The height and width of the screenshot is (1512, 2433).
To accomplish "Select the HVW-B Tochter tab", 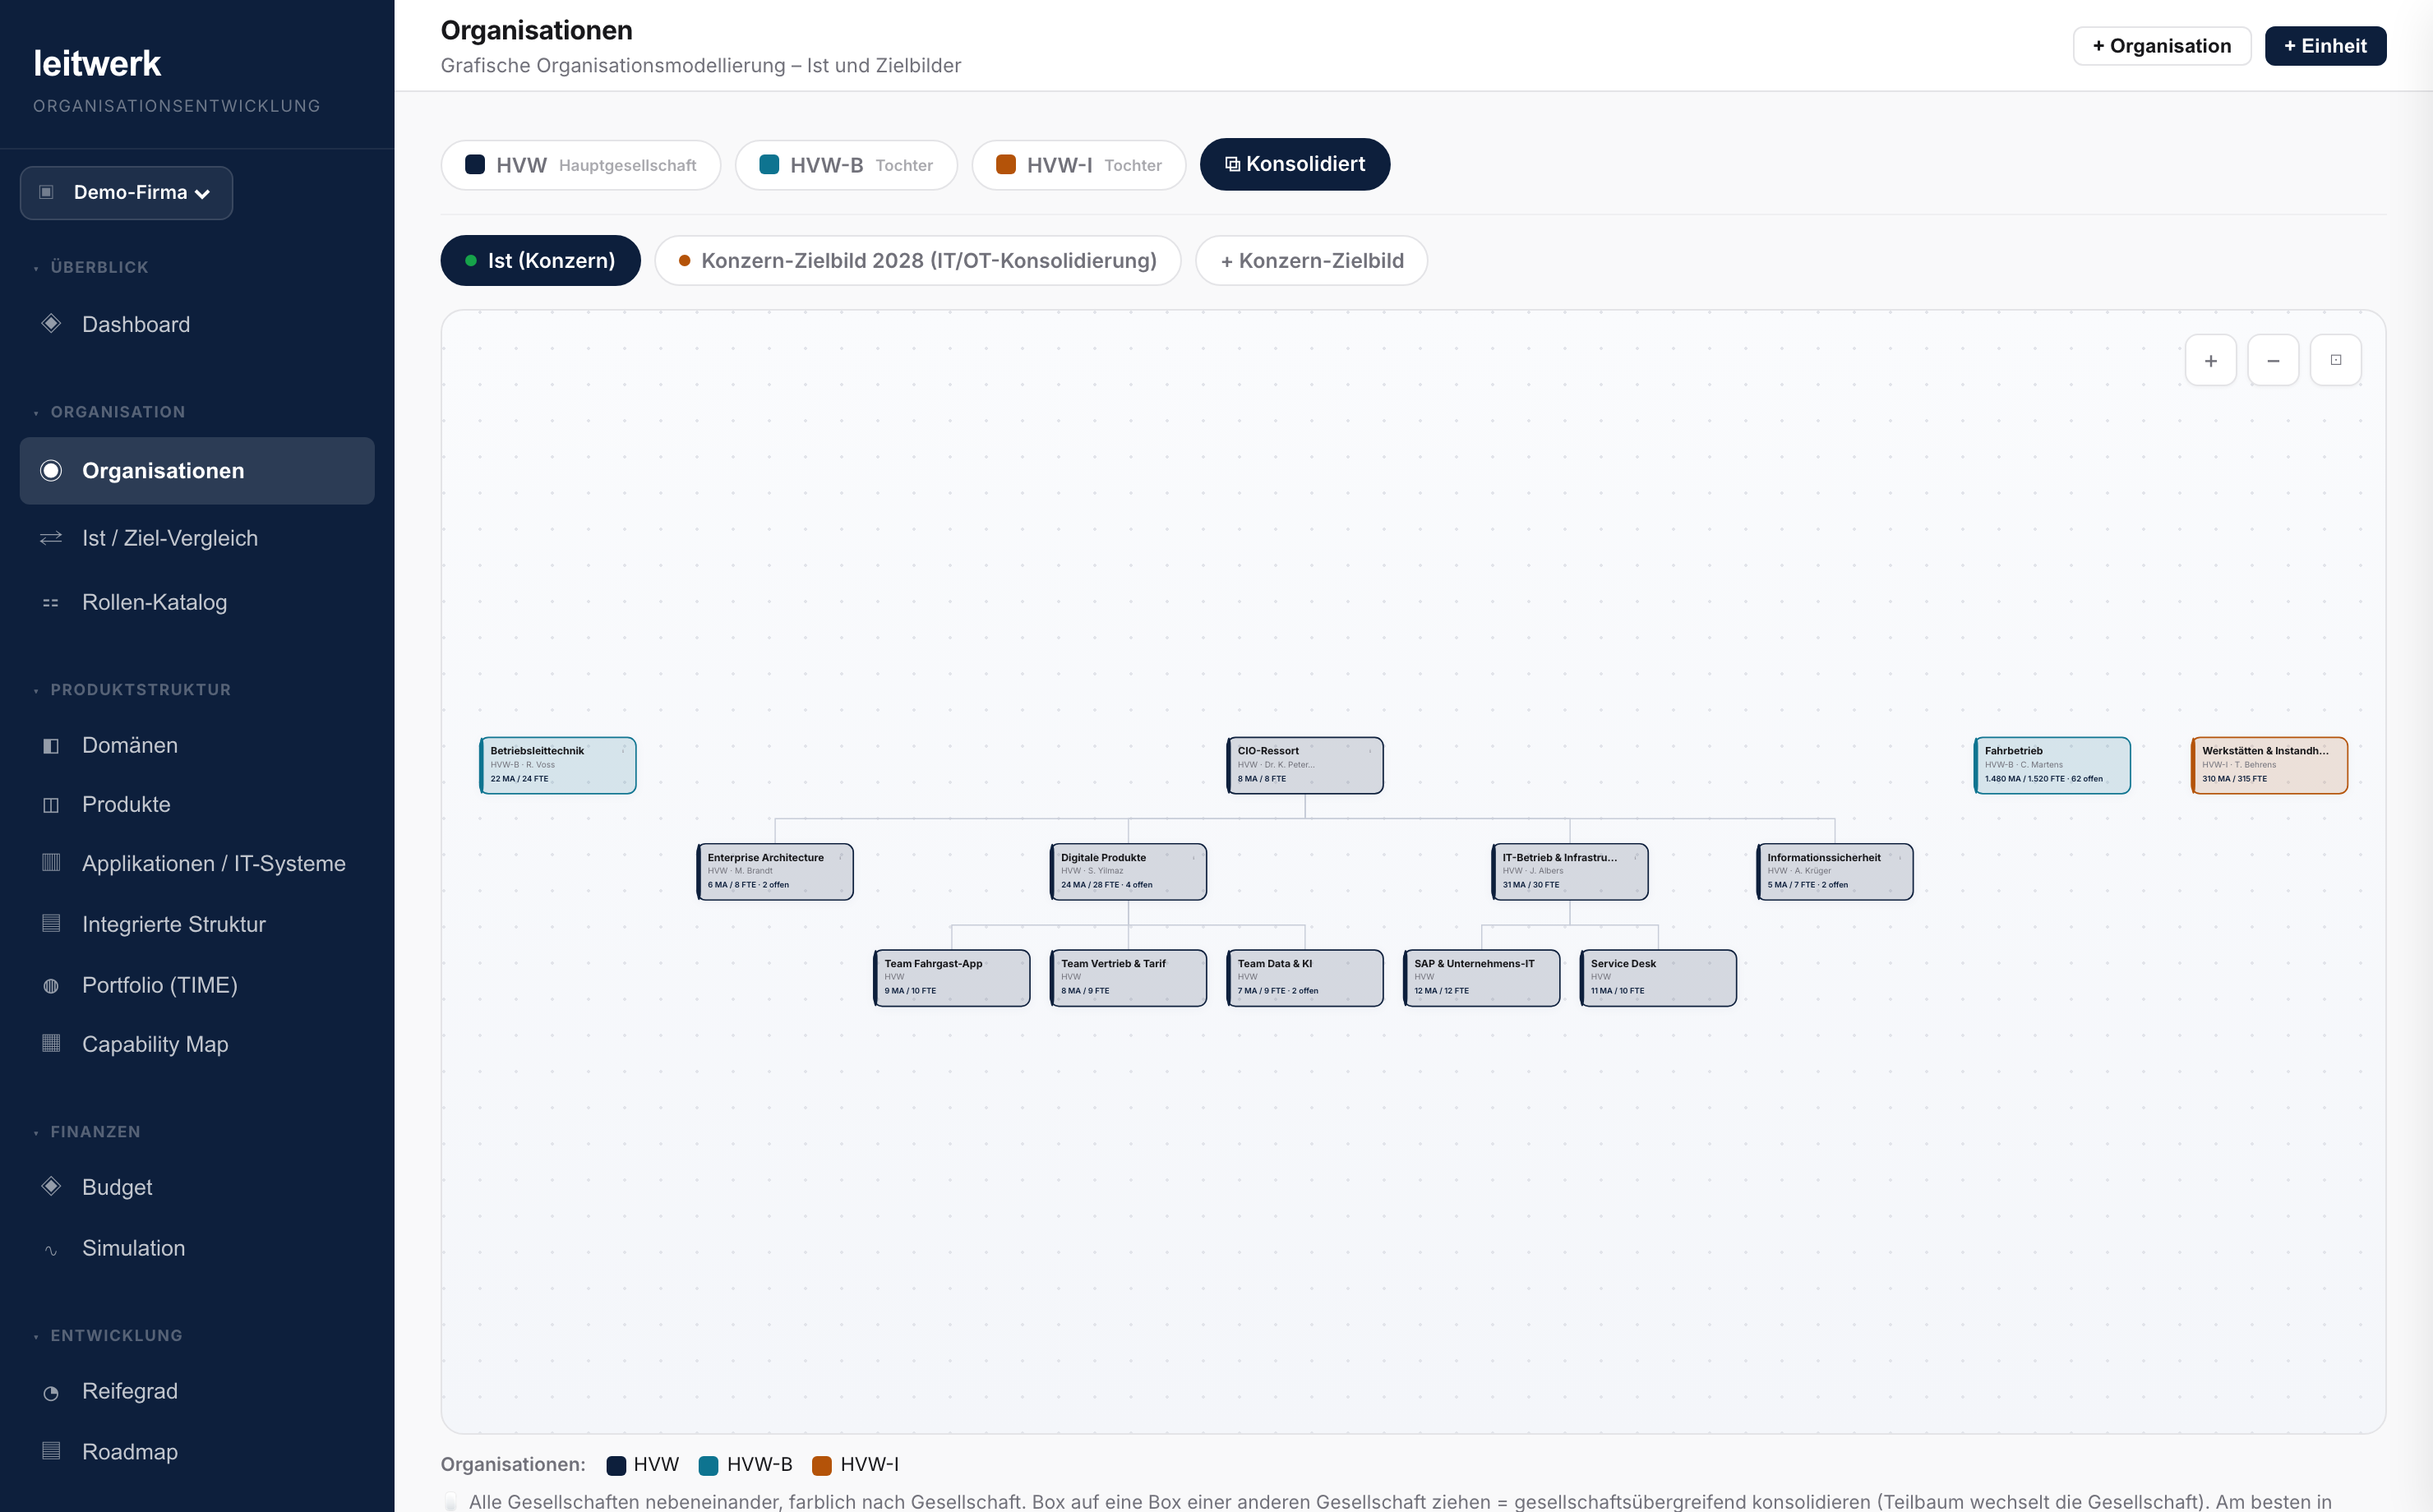I will click(846, 165).
